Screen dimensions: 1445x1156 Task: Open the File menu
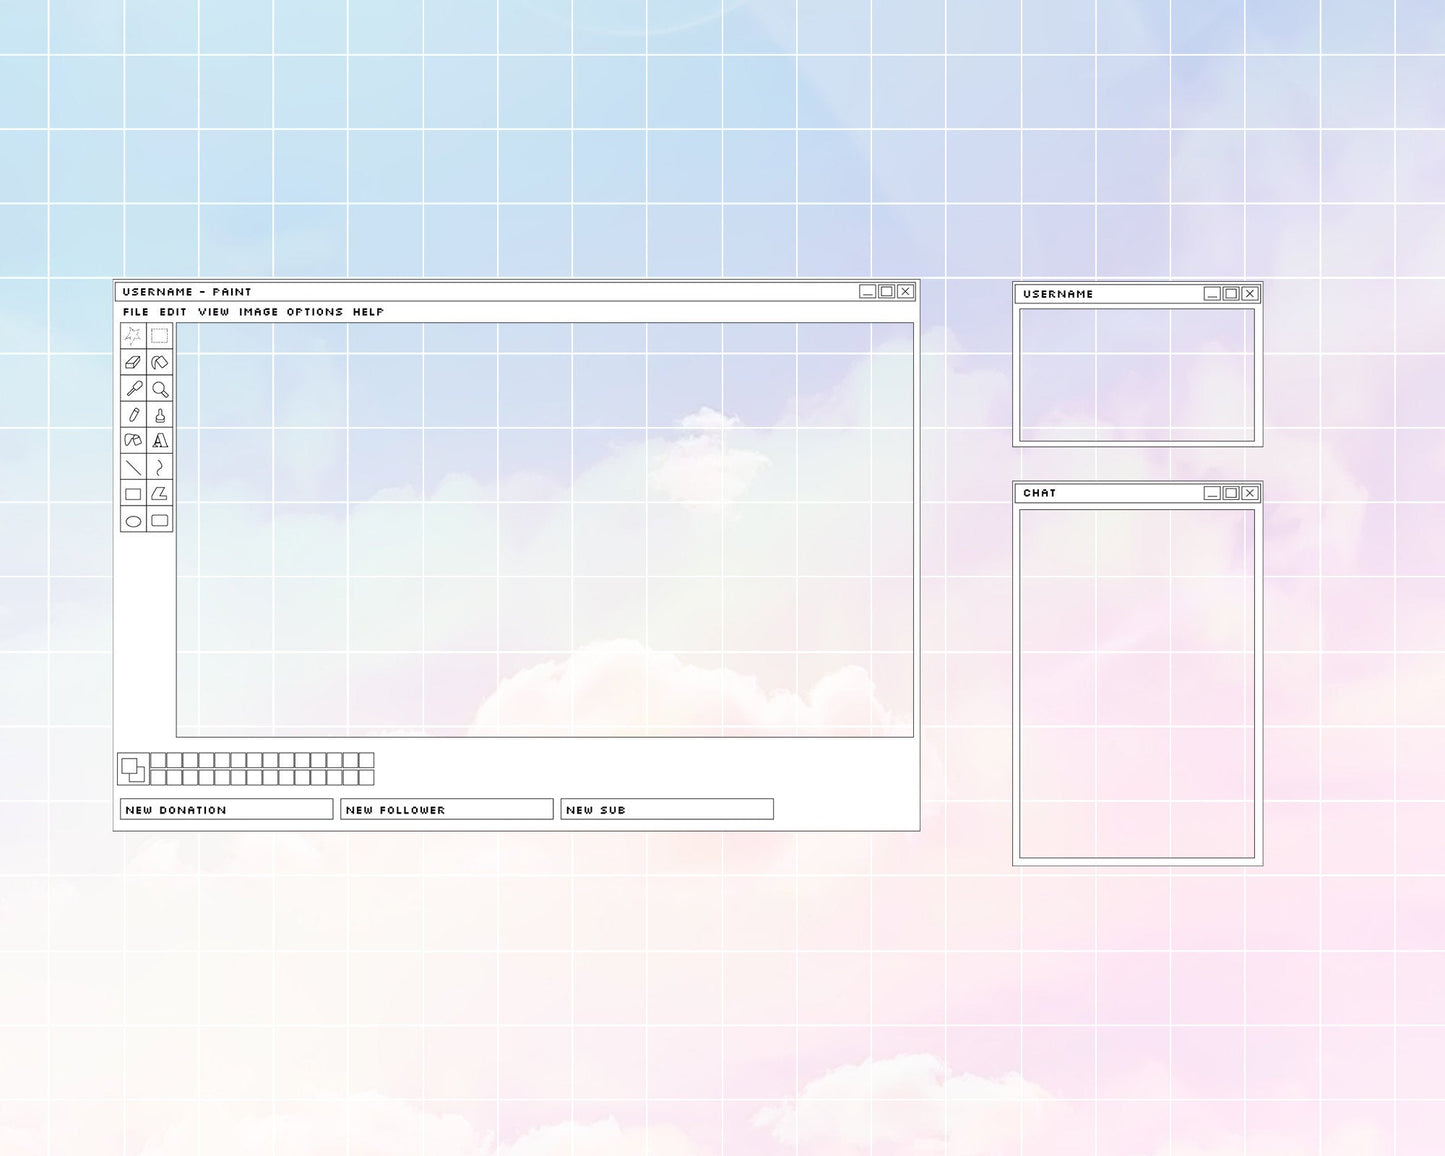[133, 311]
